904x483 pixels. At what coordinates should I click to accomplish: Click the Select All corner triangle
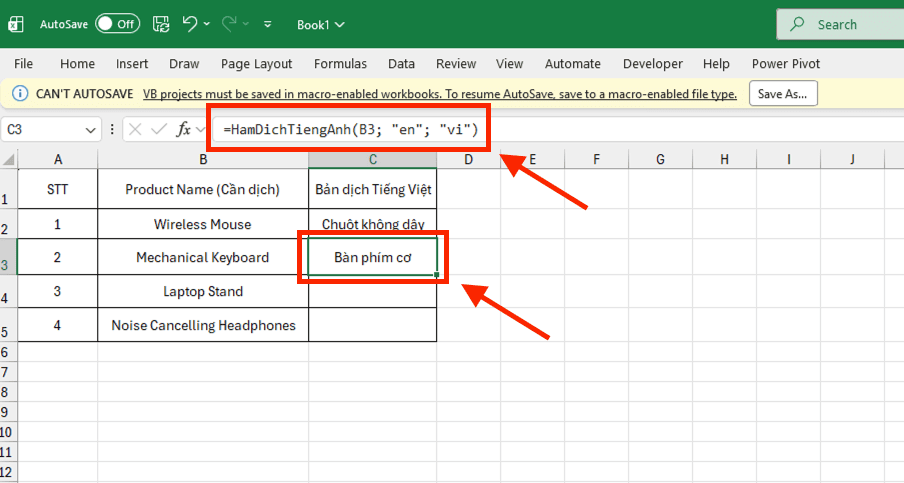click(9, 159)
